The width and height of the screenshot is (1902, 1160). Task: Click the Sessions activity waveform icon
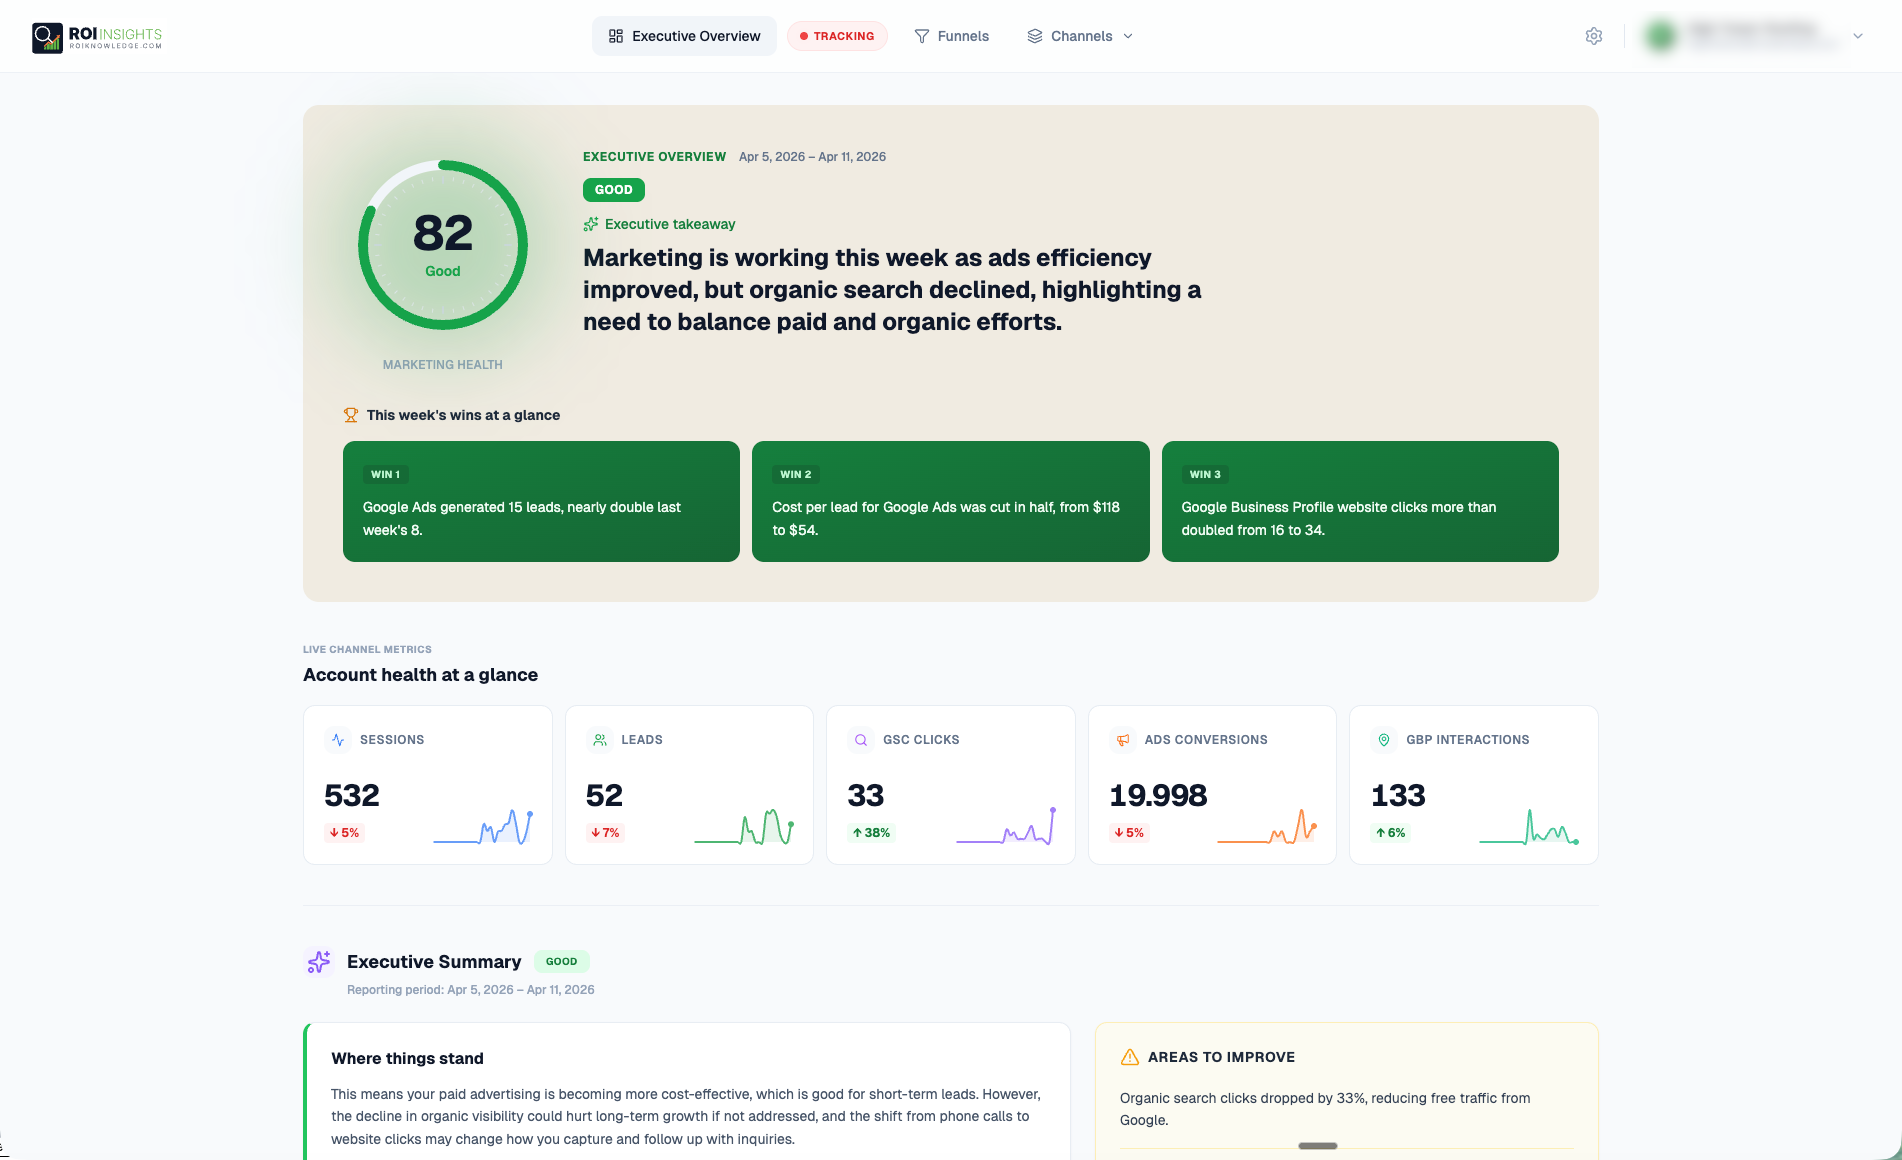pos(338,740)
